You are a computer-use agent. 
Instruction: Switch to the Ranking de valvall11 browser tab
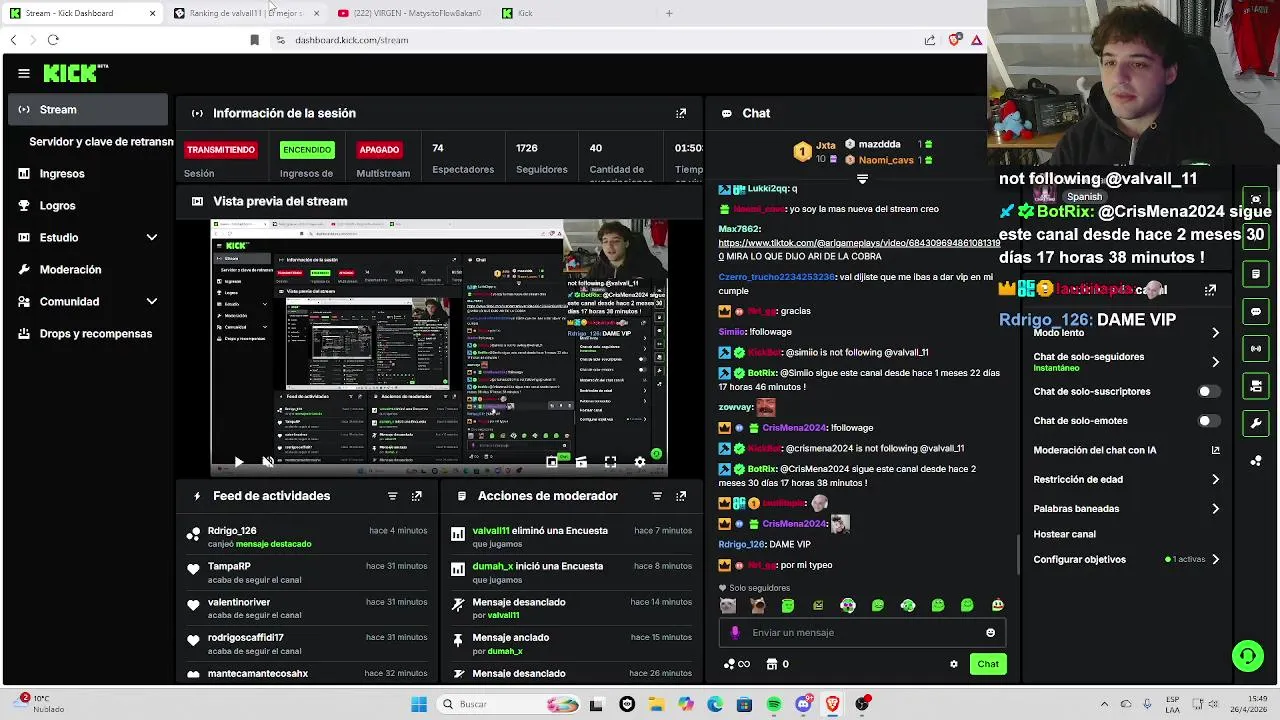point(247,13)
